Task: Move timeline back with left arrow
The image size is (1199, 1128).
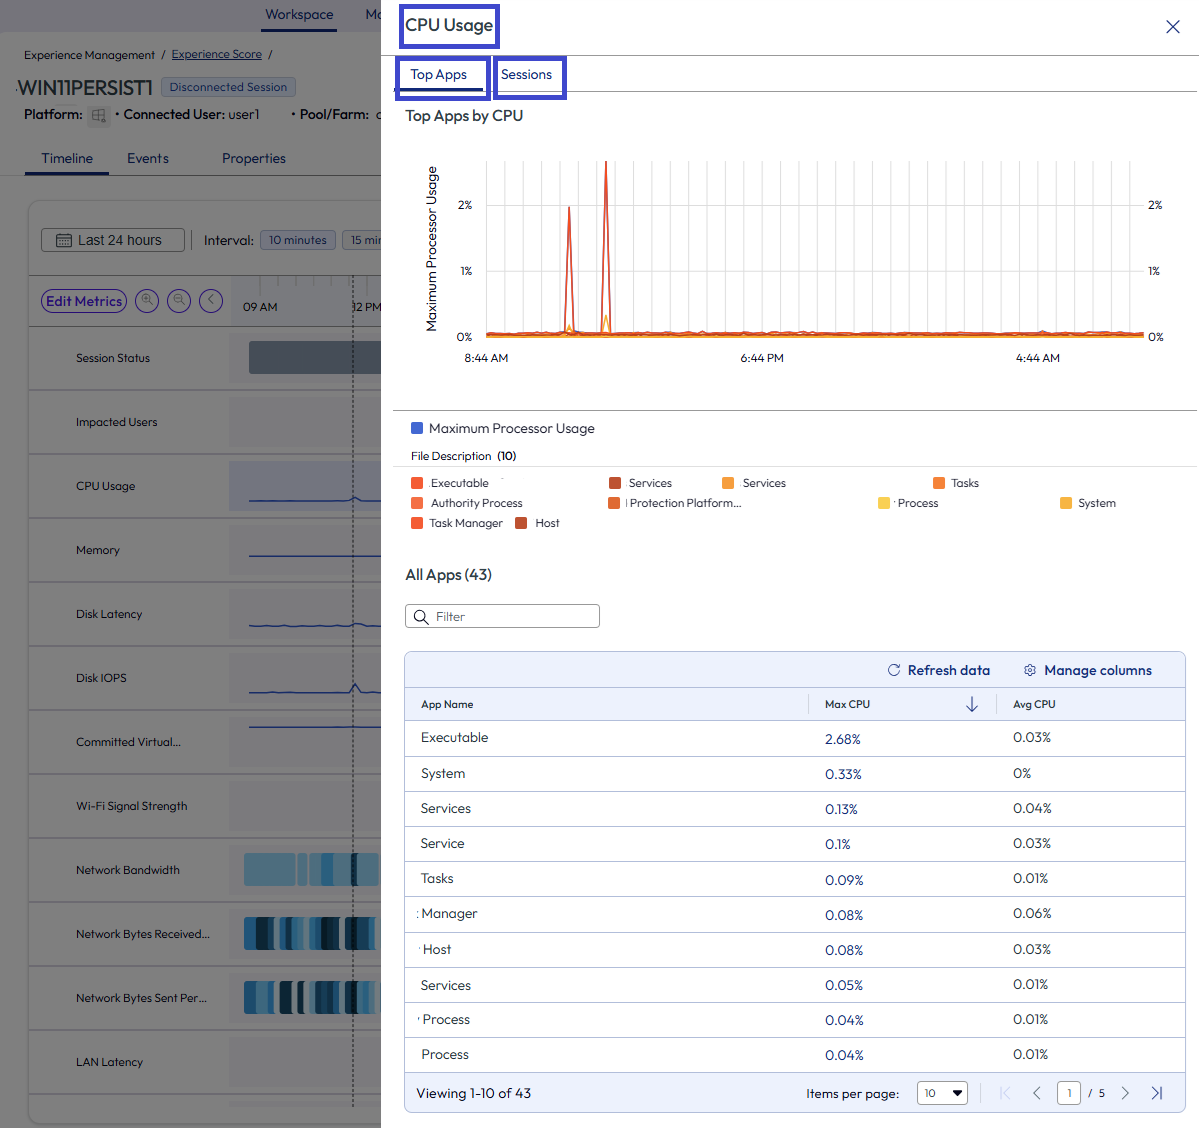Action: pos(211,301)
